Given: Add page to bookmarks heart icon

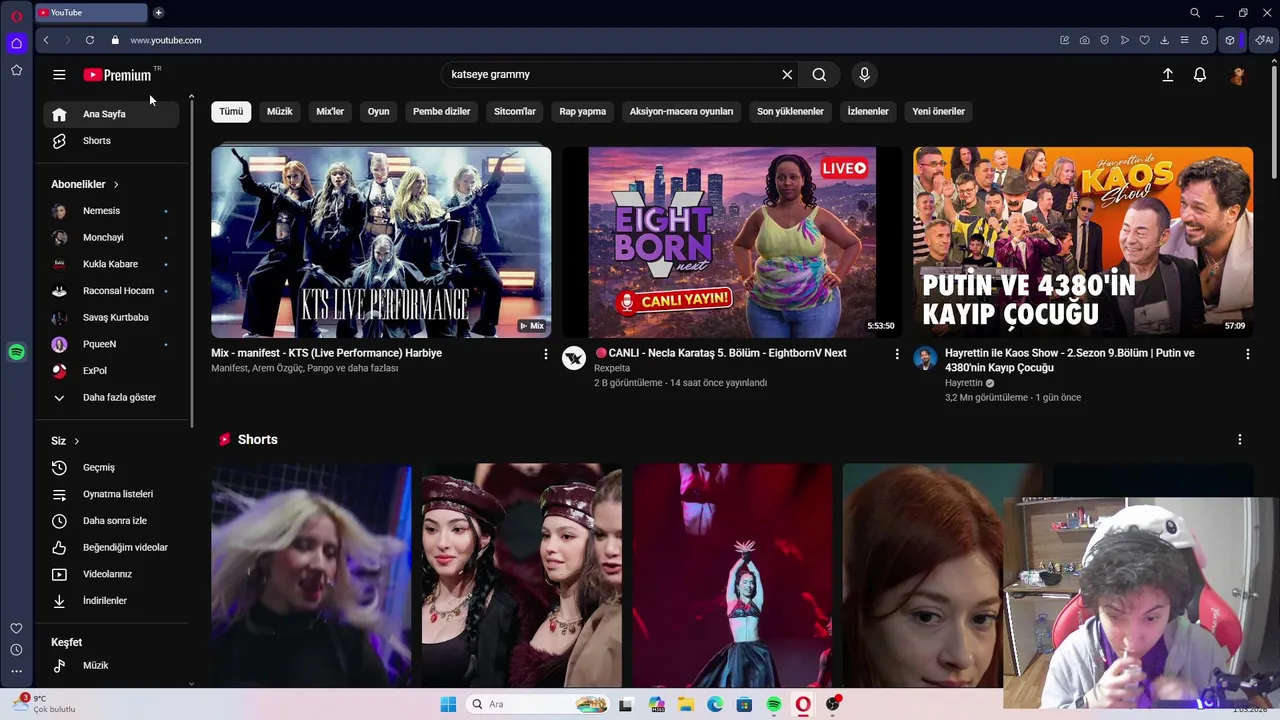Looking at the screenshot, I should point(1145,40).
